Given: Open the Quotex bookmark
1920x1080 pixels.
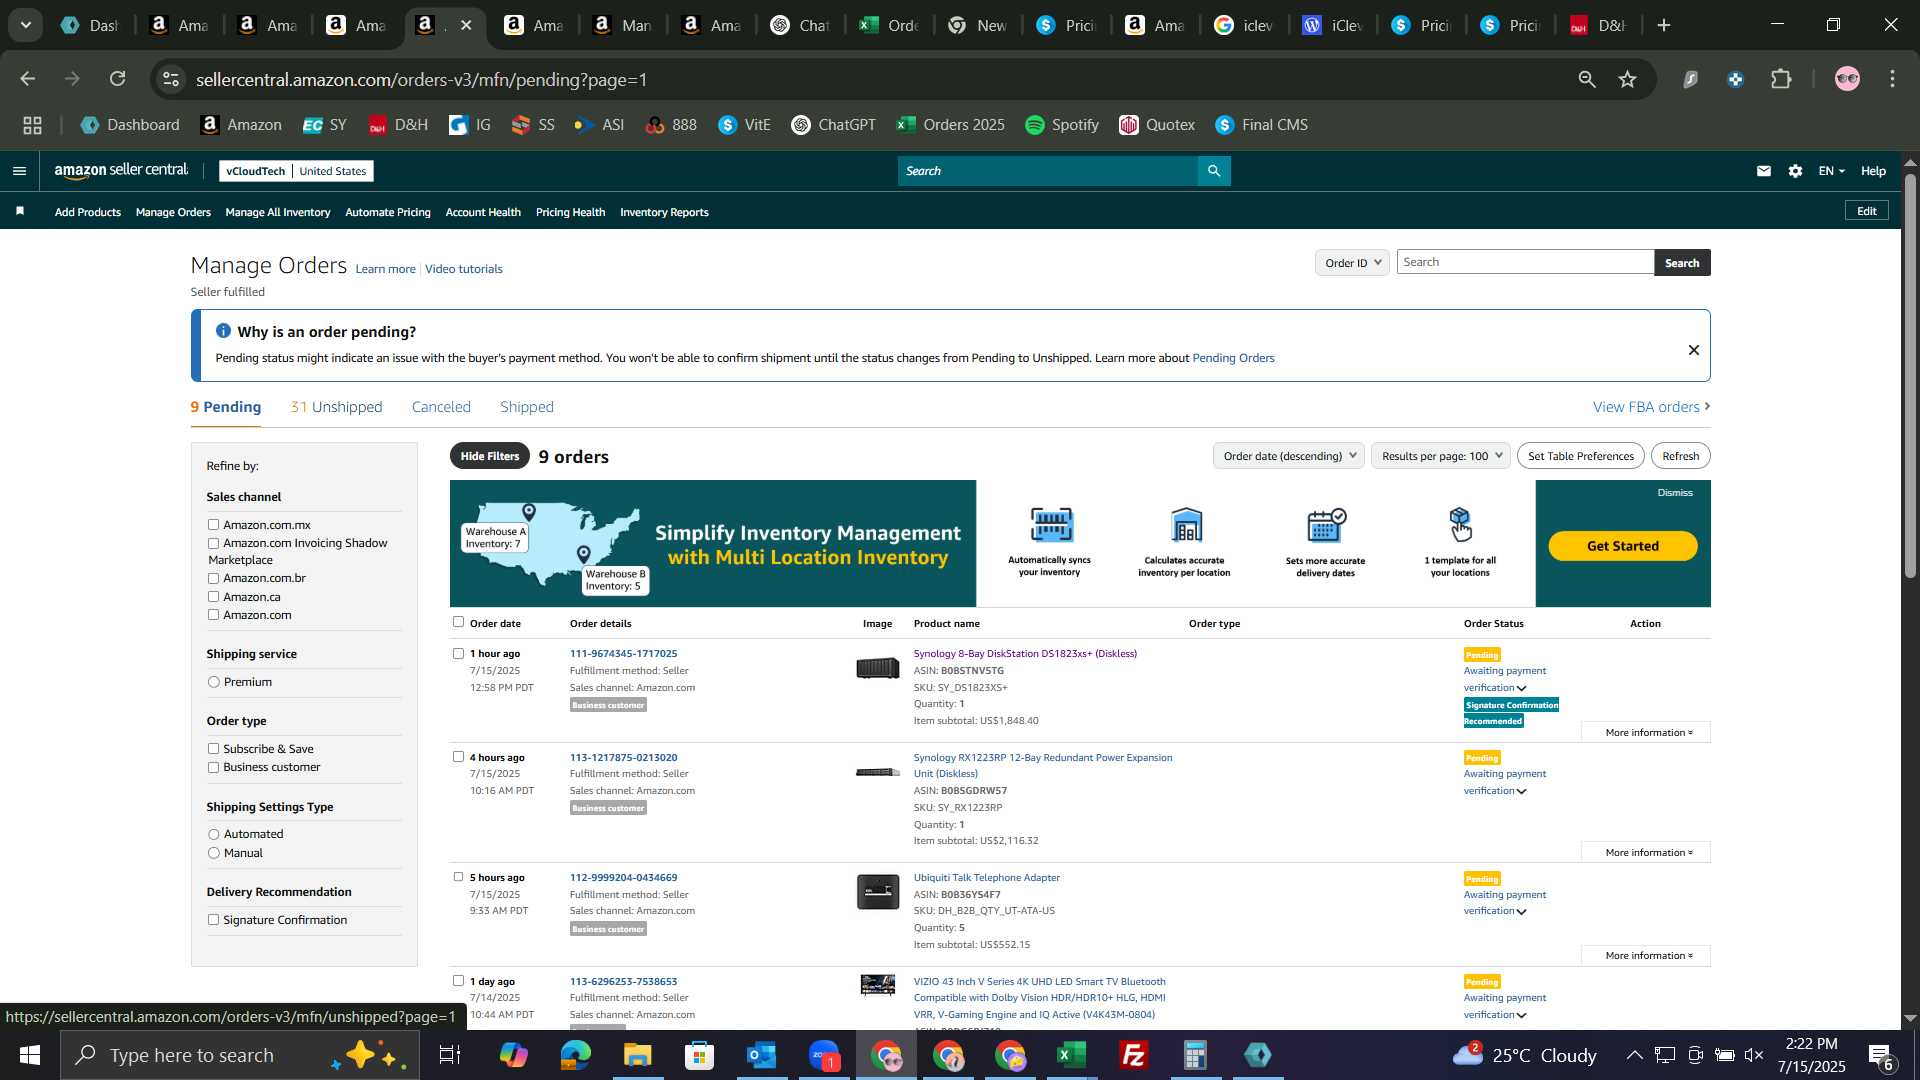Looking at the screenshot, I should [1157, 125].
